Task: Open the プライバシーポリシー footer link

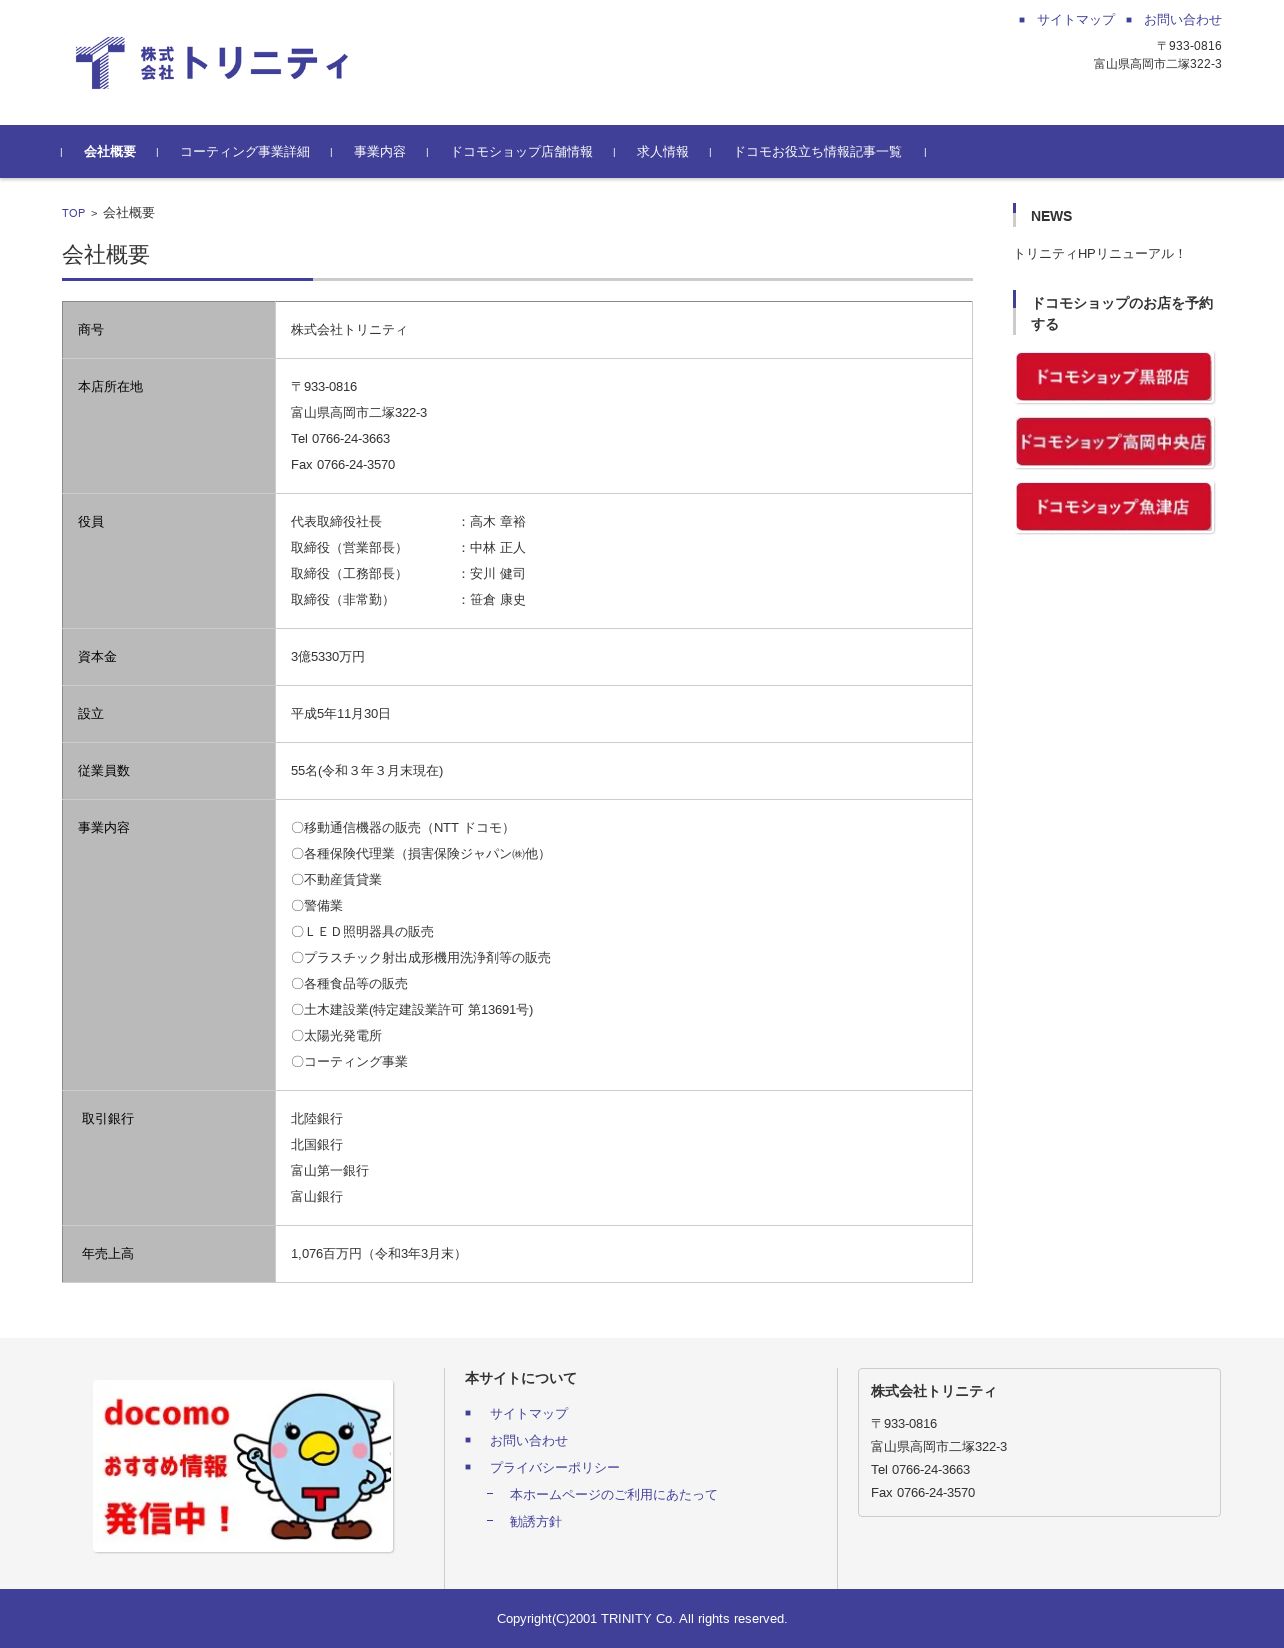Action: coord(555,1468)
